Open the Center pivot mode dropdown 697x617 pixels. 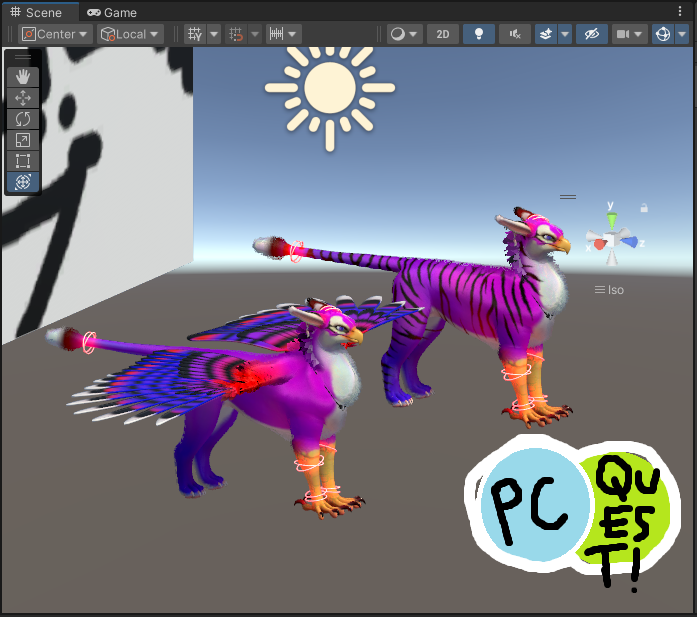click(55, 34)
